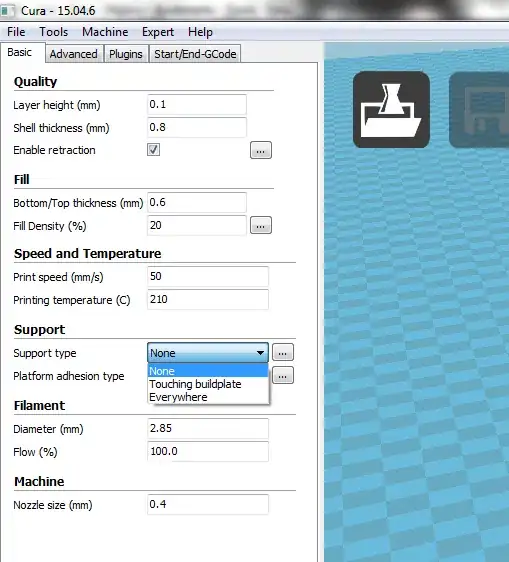Image resolution: width=509 pixels, height=562 pixels.
Task: Open retraction settings ellipsis button
Action: click(261, 150)
